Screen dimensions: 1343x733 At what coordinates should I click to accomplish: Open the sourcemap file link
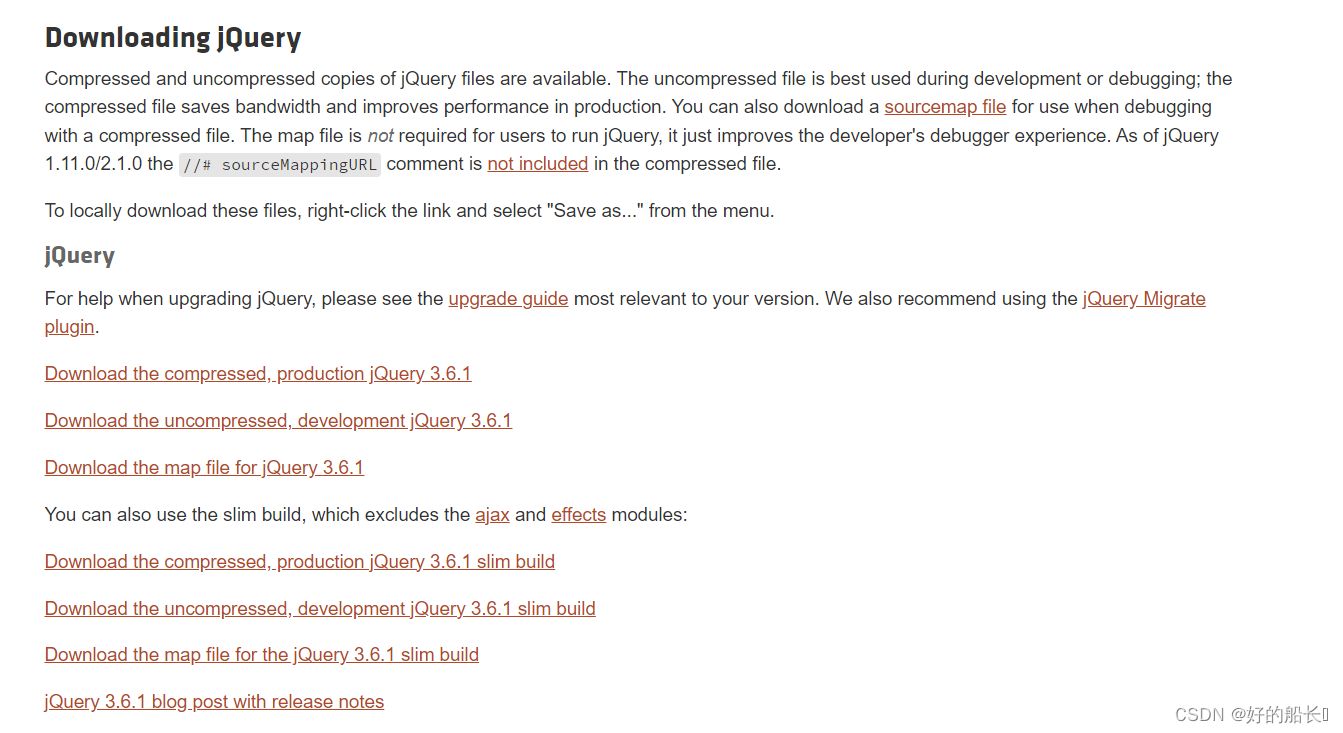pos(944,106)
